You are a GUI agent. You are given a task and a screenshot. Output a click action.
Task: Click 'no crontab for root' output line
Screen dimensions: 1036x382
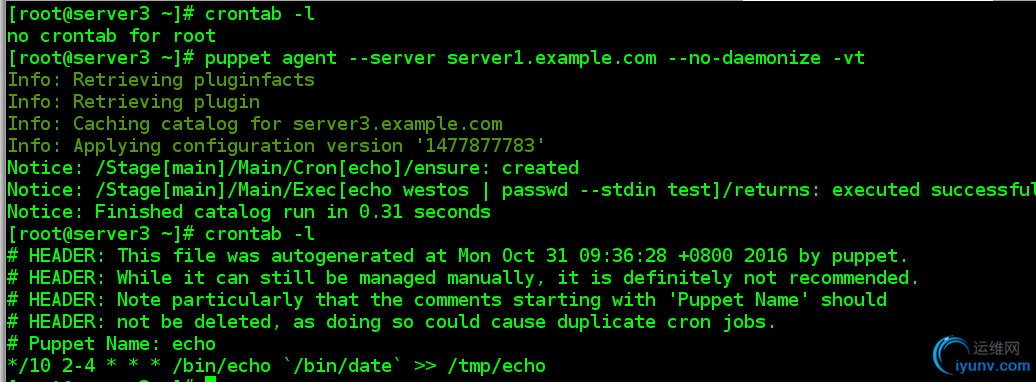pos(112,36)
